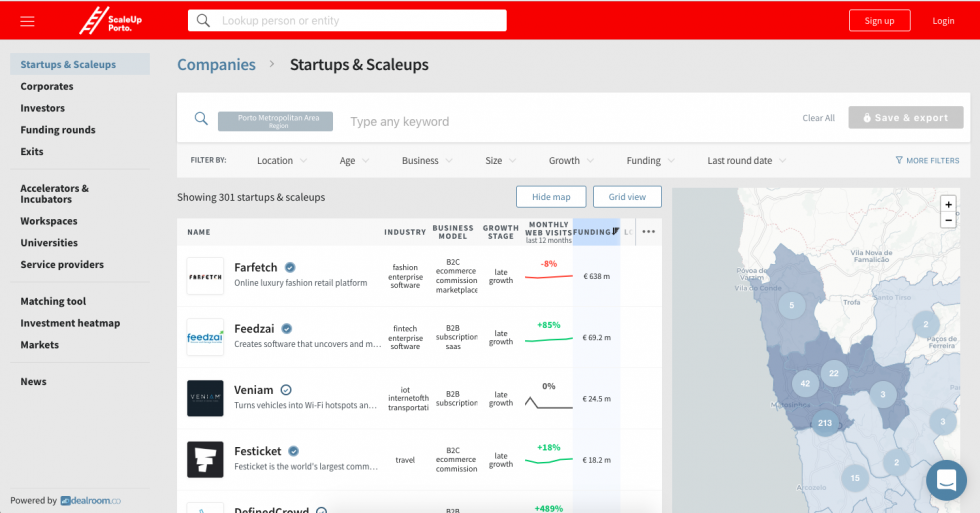Screen dimensions: 980x513
Task: Click map cluster marker 42
Action: click(x=805, y=384)
